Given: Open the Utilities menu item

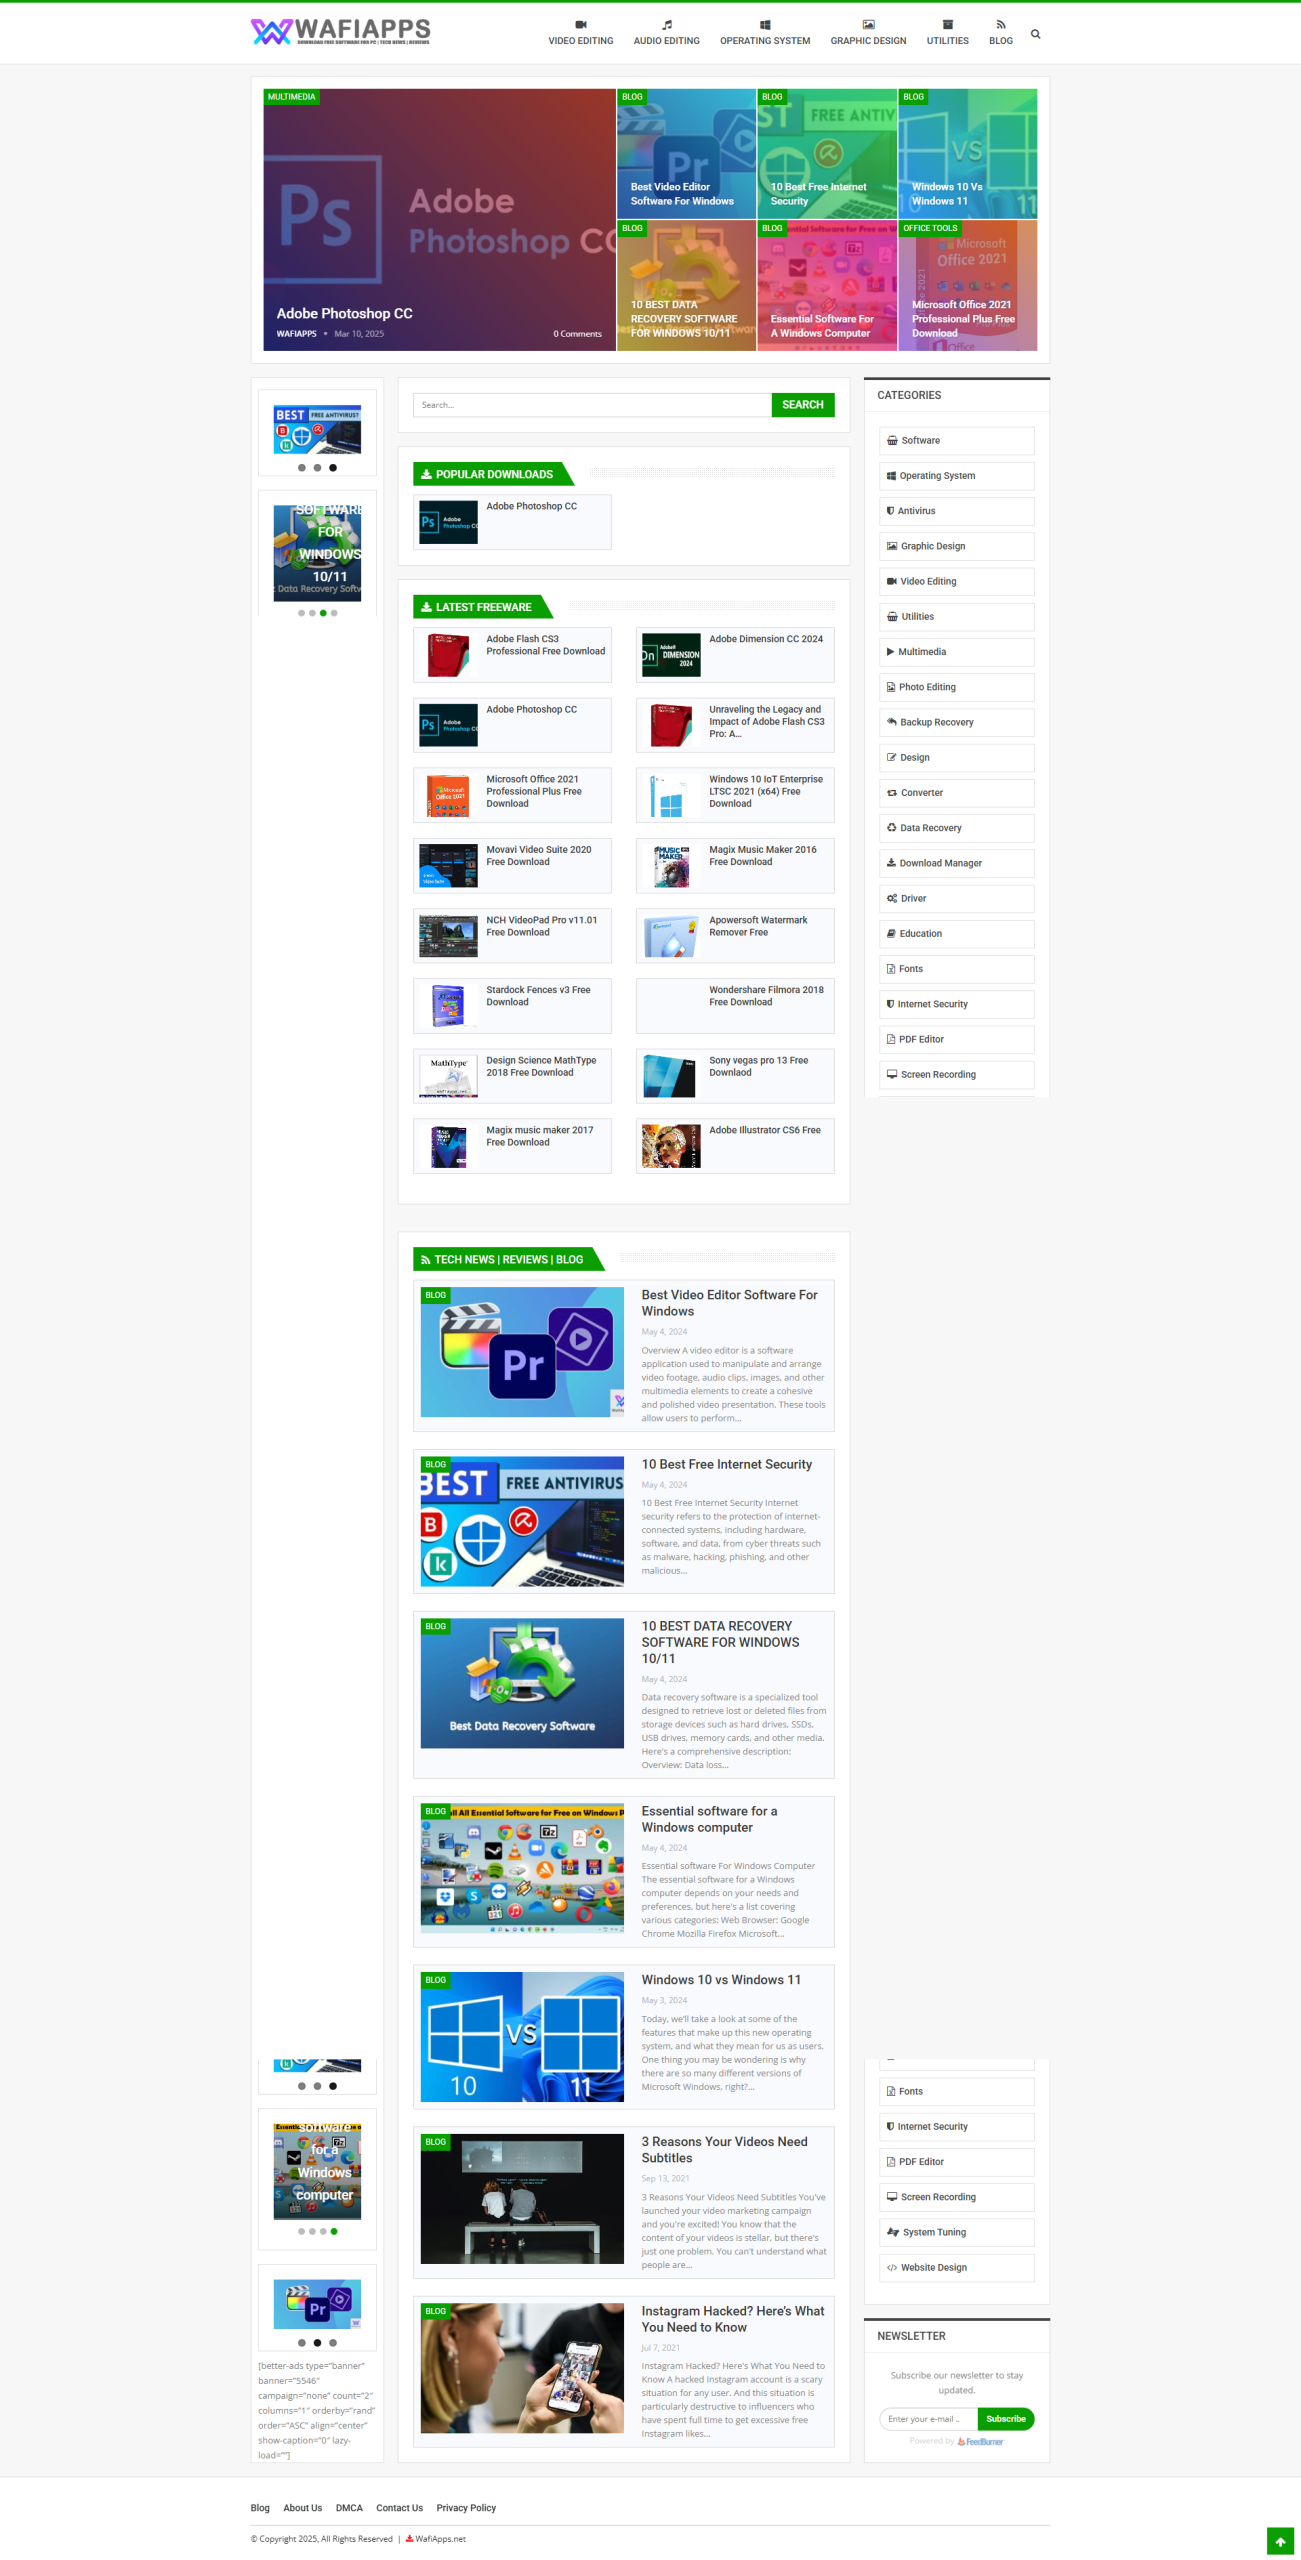Looking at the screenshot, I should coord(946,41).
